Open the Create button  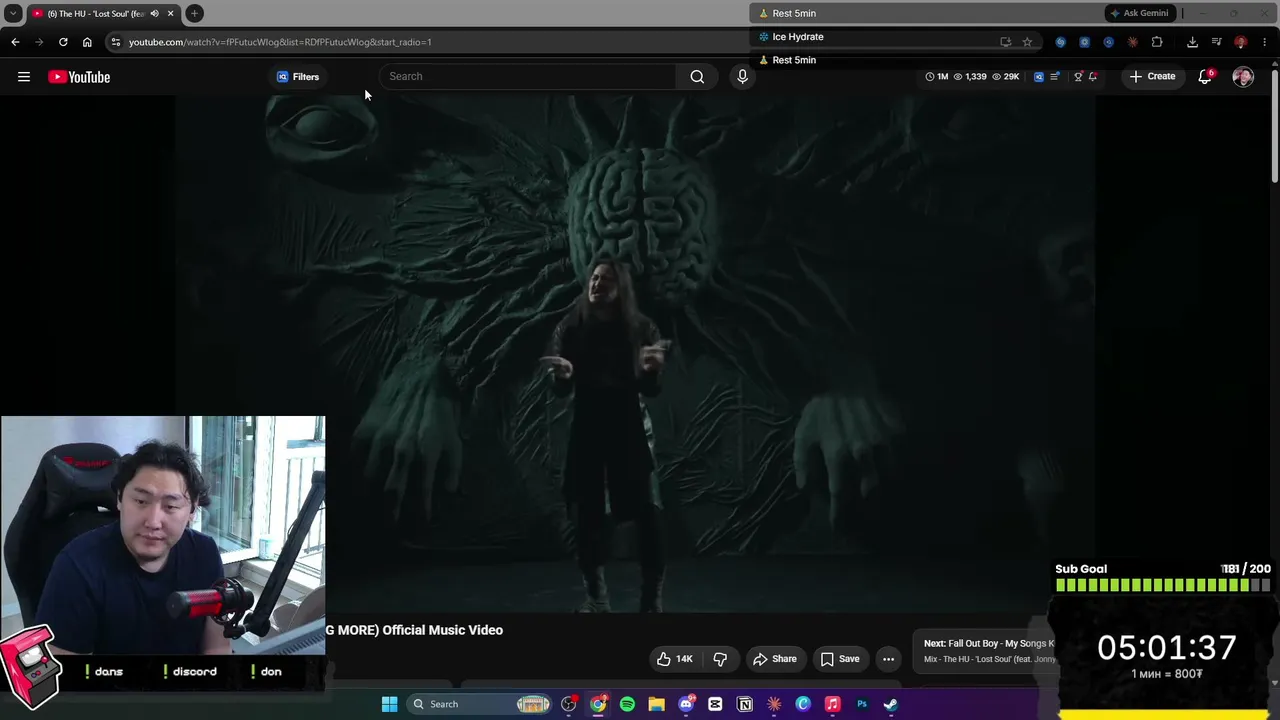(x=1153, y=76)
